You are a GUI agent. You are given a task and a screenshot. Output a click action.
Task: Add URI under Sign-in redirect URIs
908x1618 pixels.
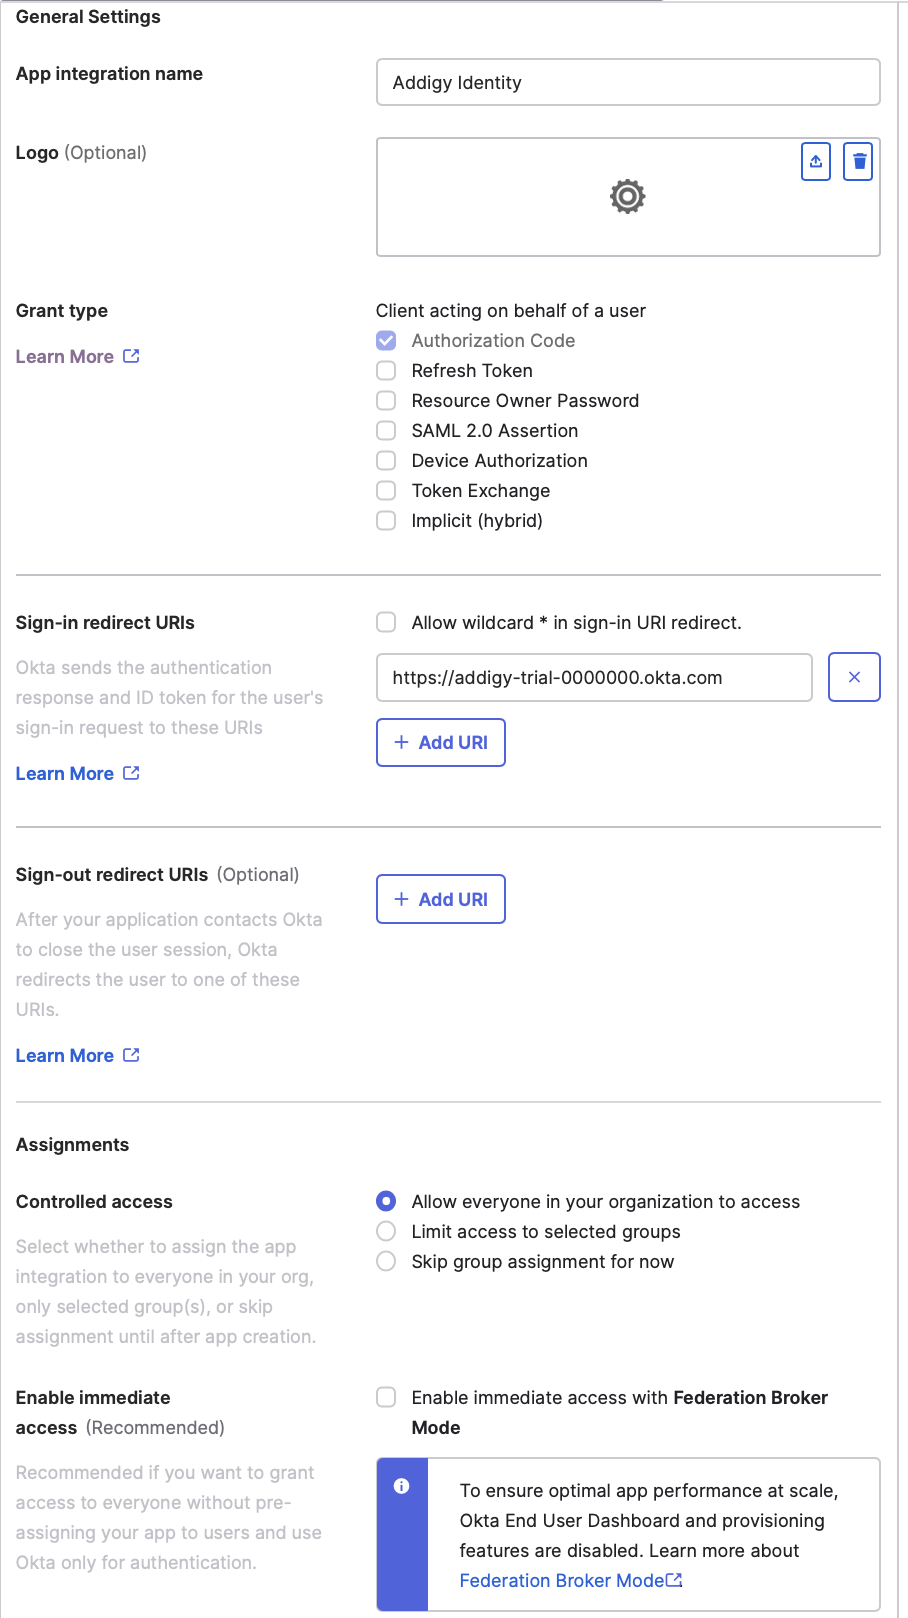tap(441, 743)
